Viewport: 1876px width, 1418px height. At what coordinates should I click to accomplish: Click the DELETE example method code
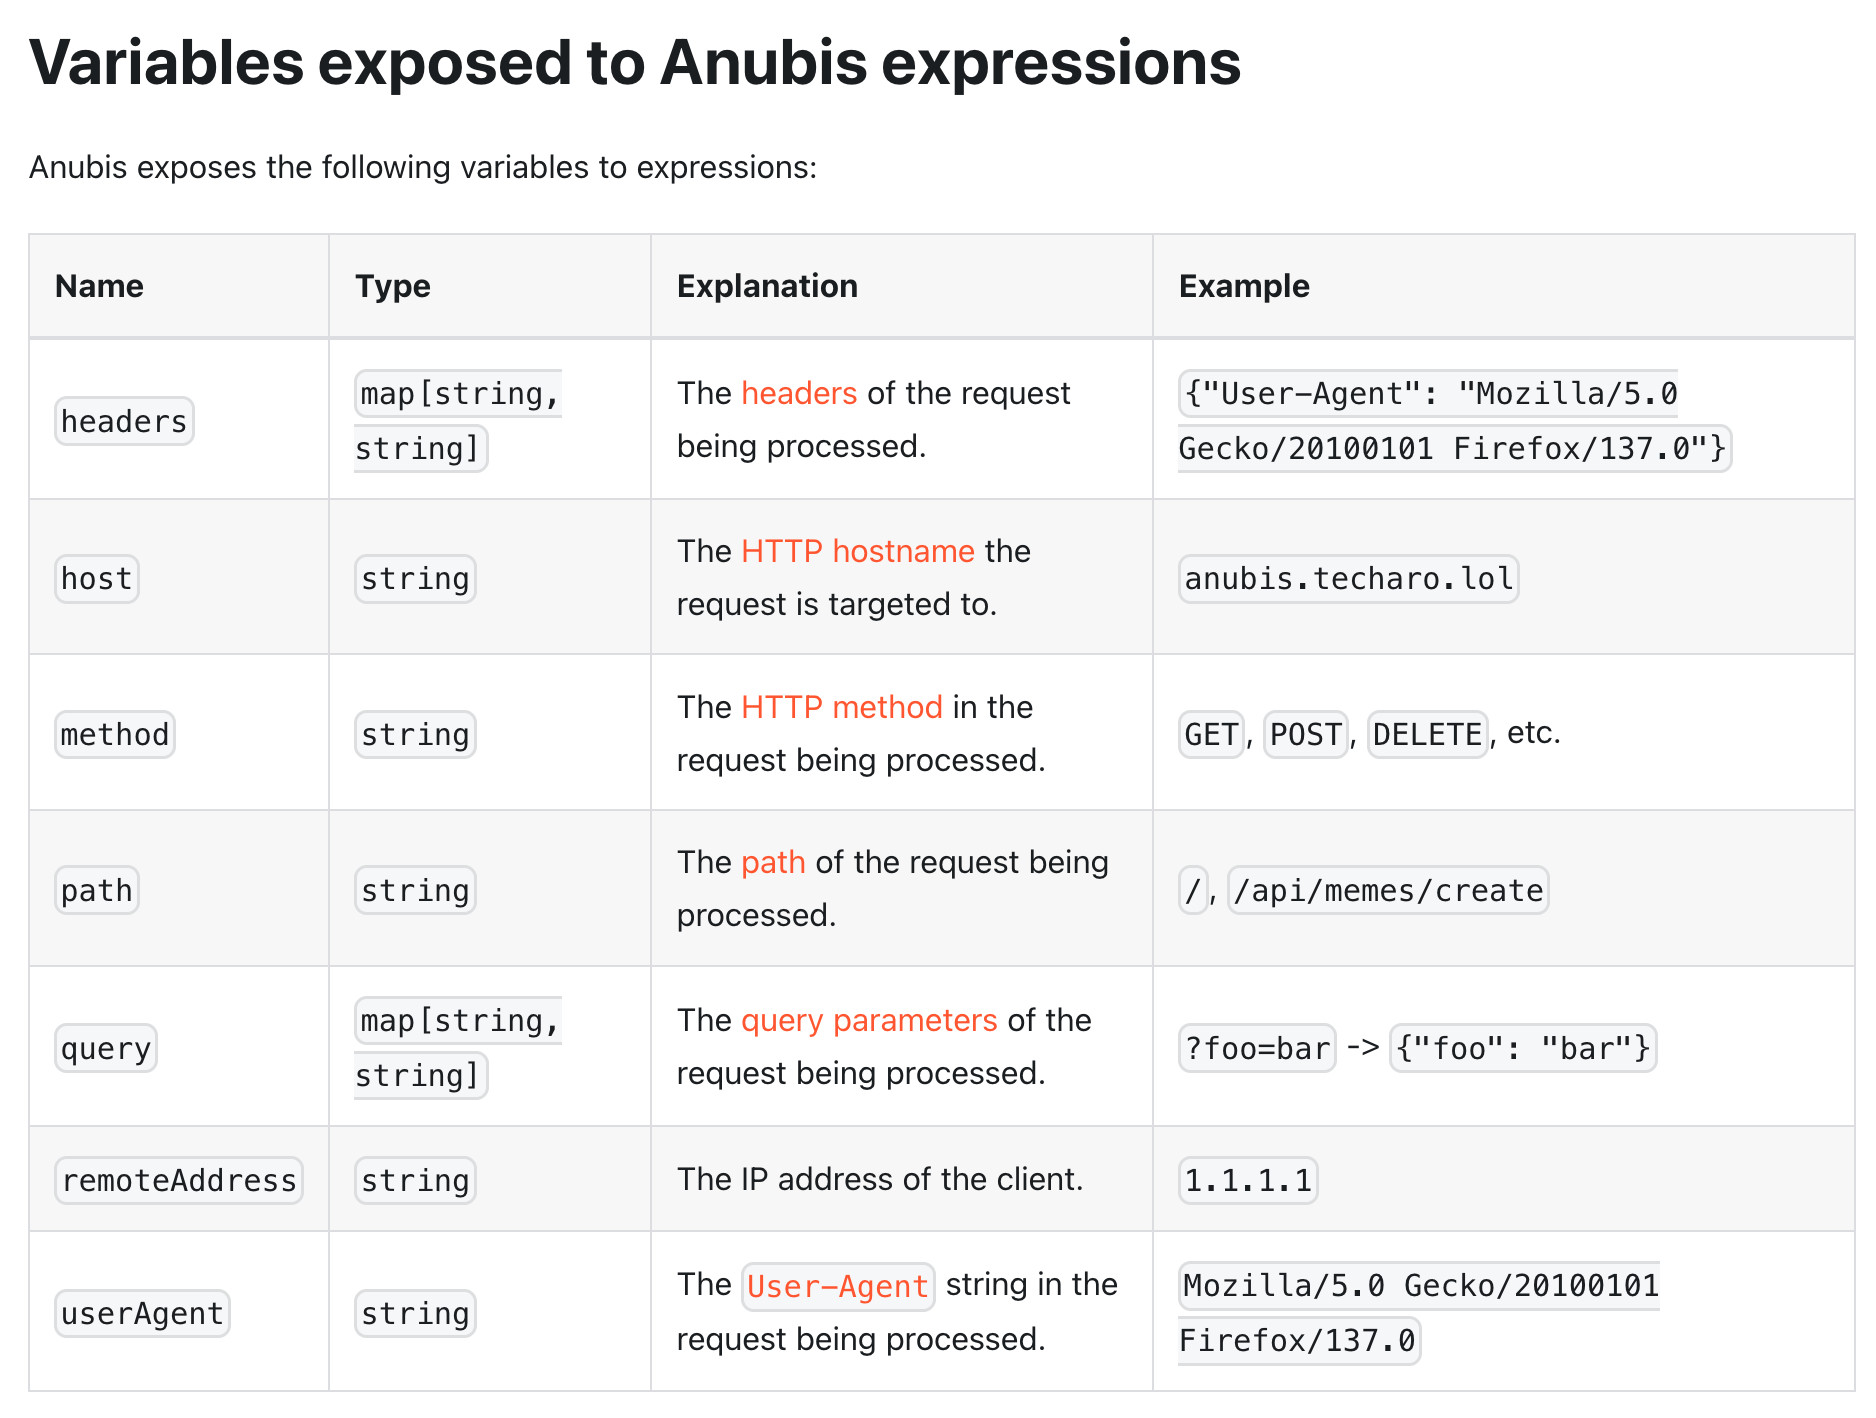[x=1427, y=735]
